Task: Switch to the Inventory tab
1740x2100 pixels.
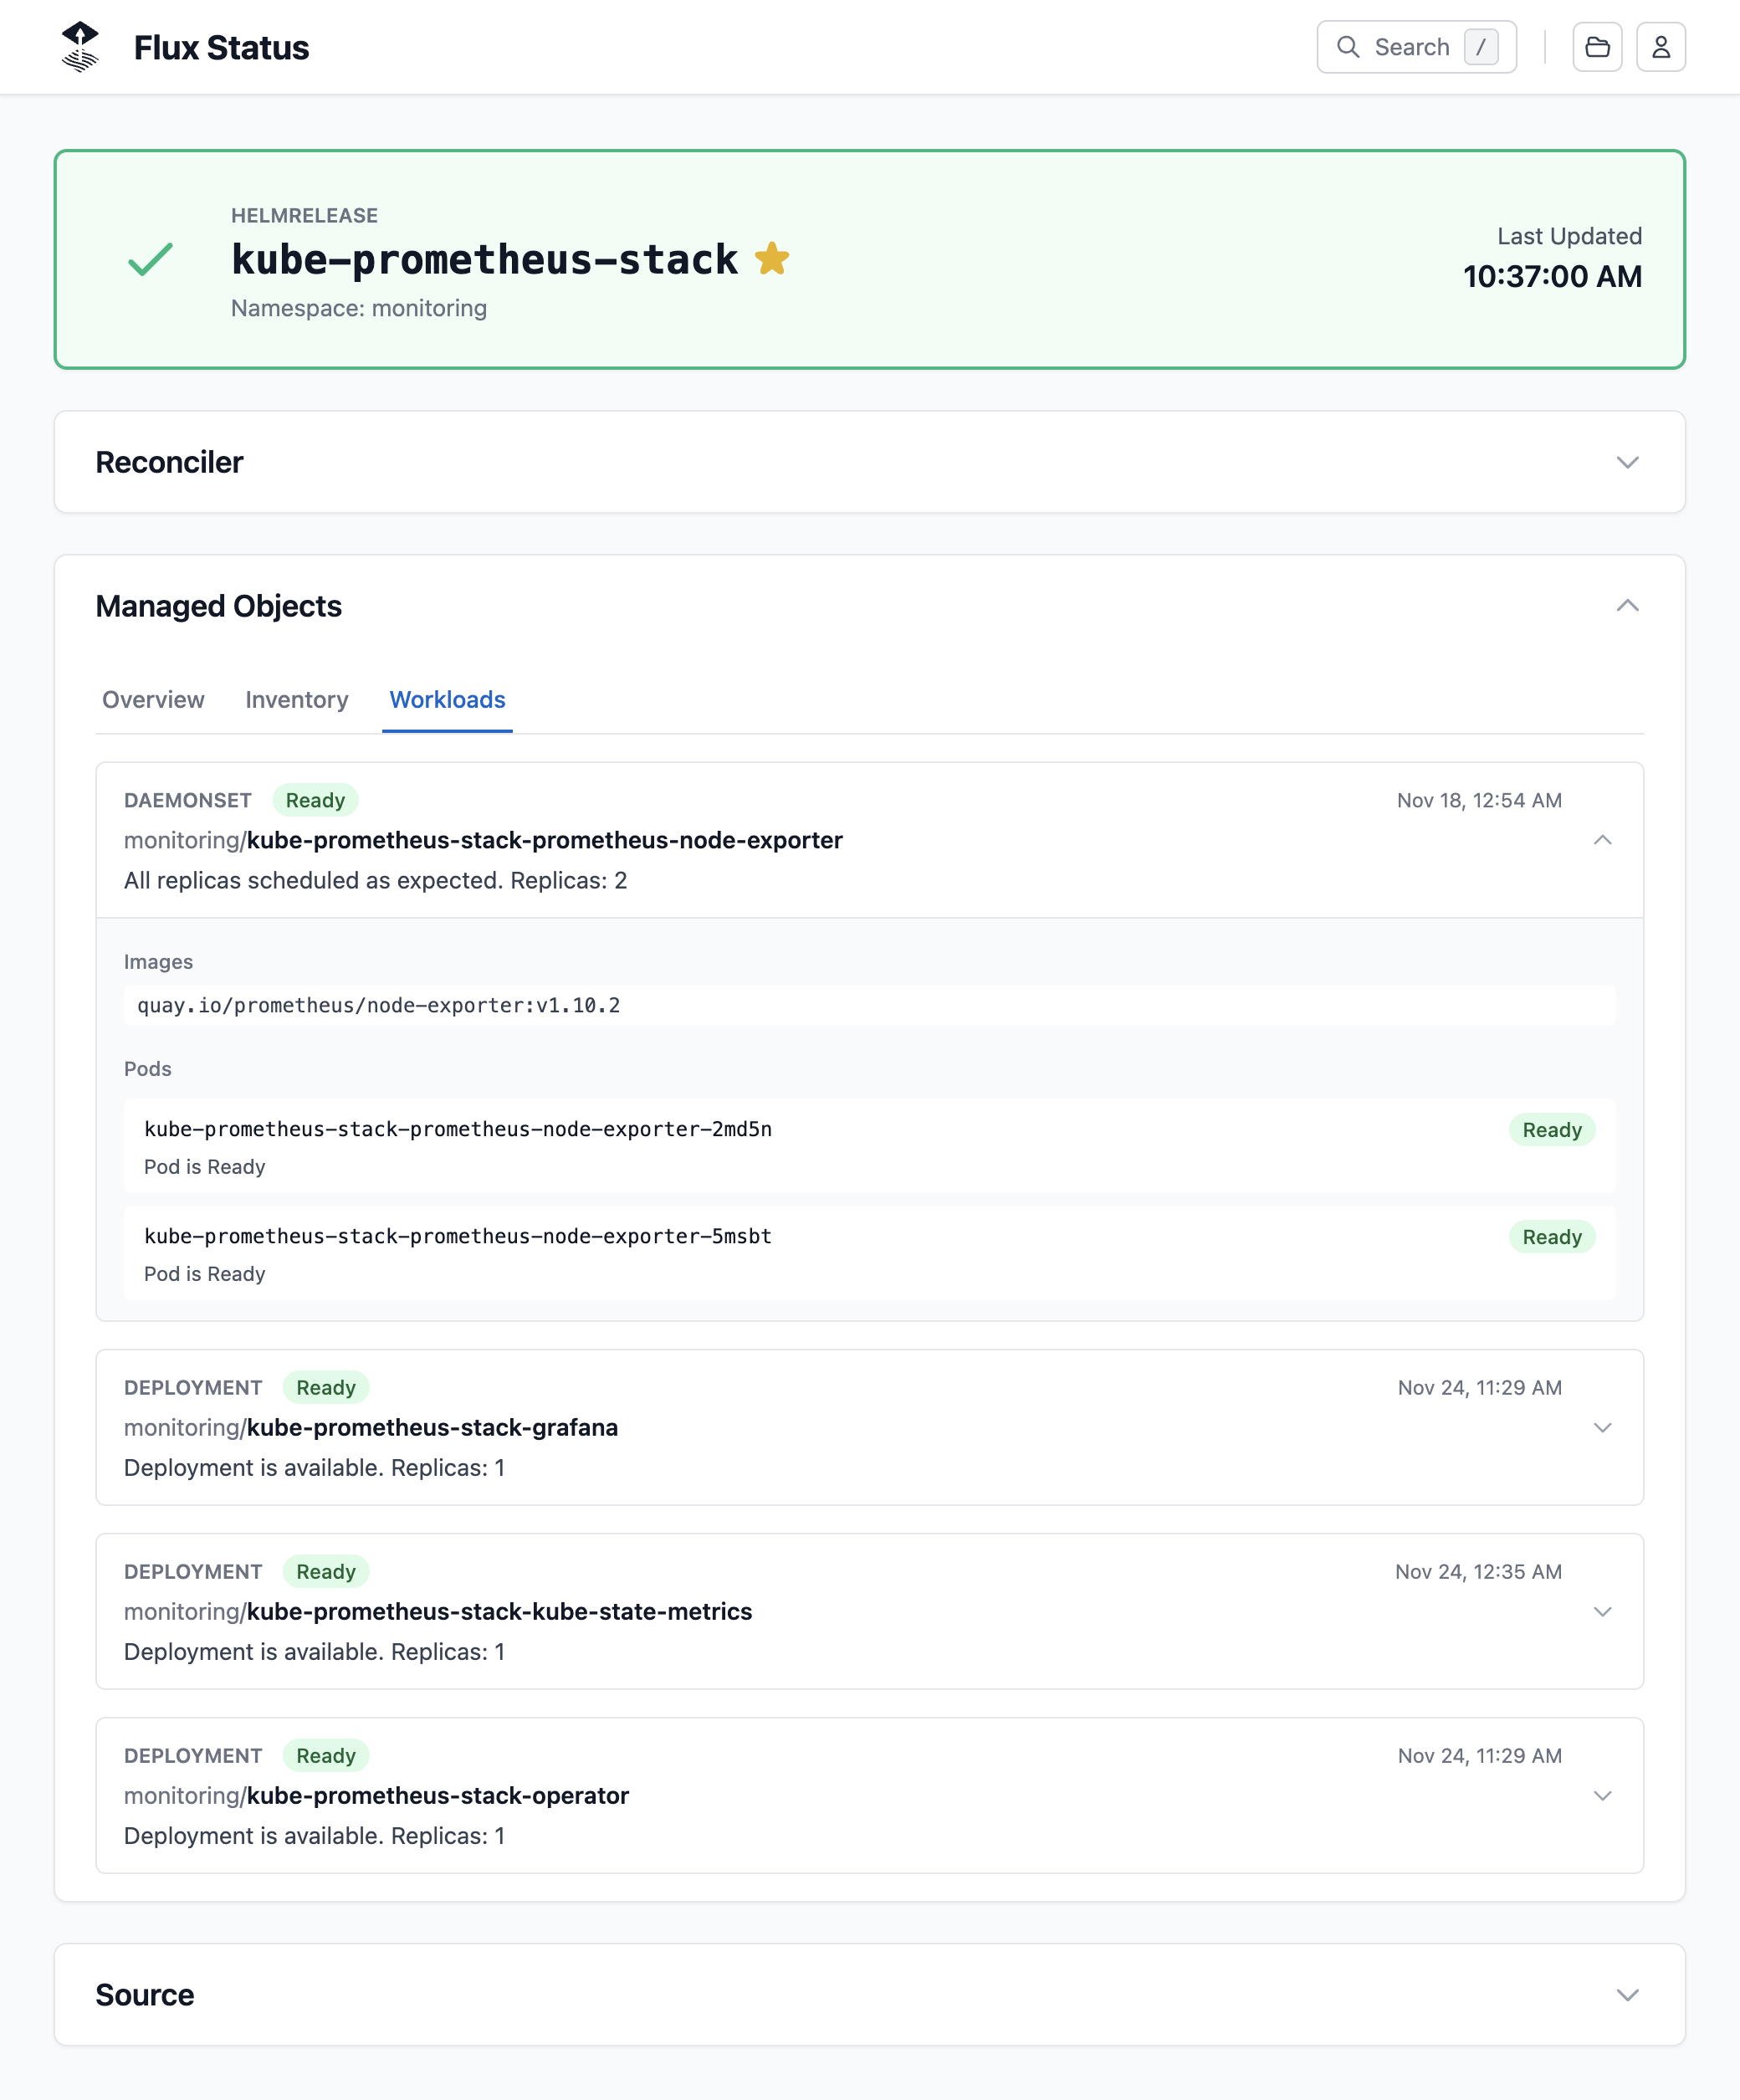Action: pyautogui.click(x=296, y=700)
